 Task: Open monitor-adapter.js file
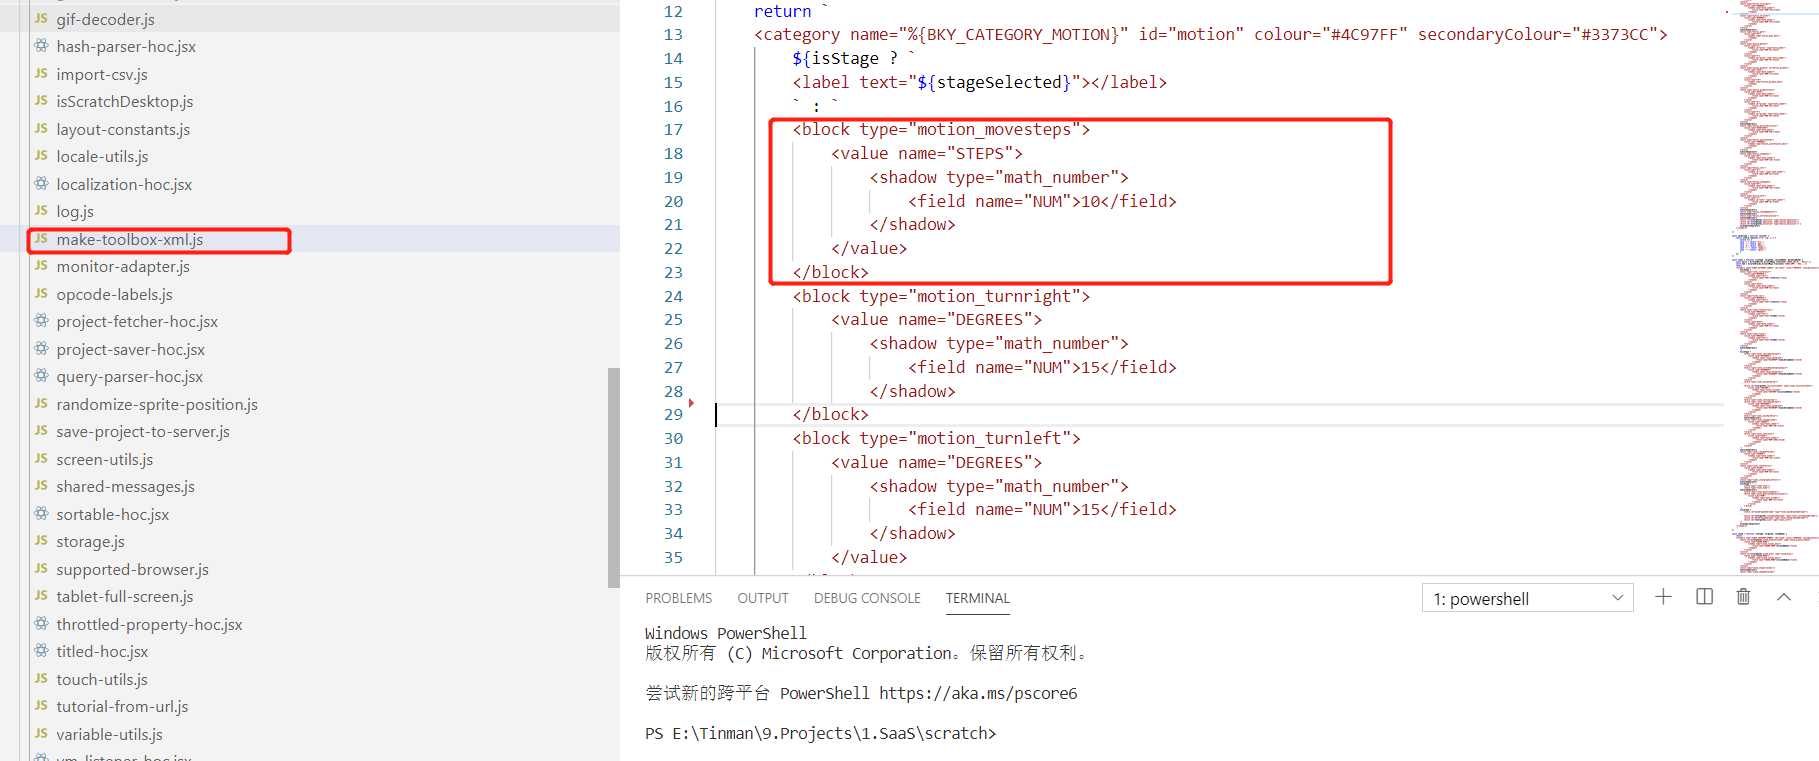123,266
